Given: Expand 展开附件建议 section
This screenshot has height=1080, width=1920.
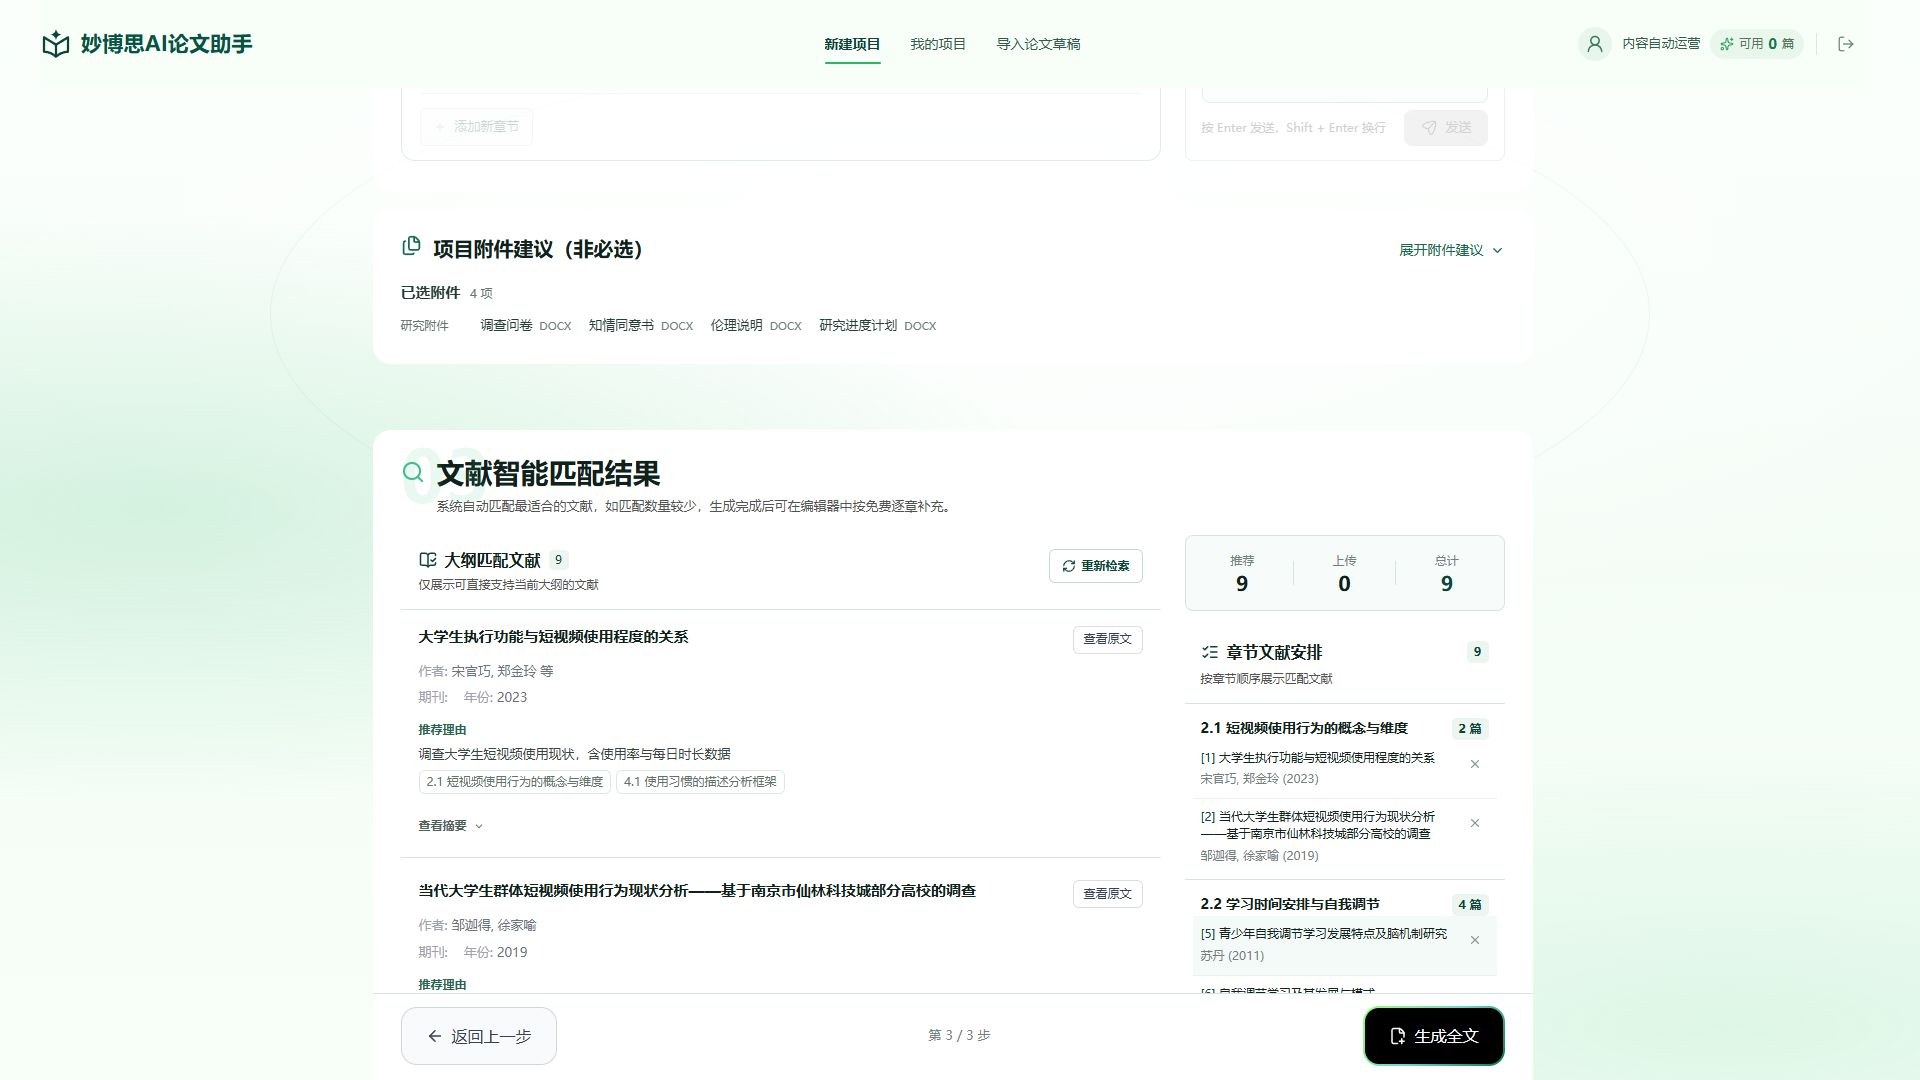Looking at the screenshot, I should (x=1451, y=250).
